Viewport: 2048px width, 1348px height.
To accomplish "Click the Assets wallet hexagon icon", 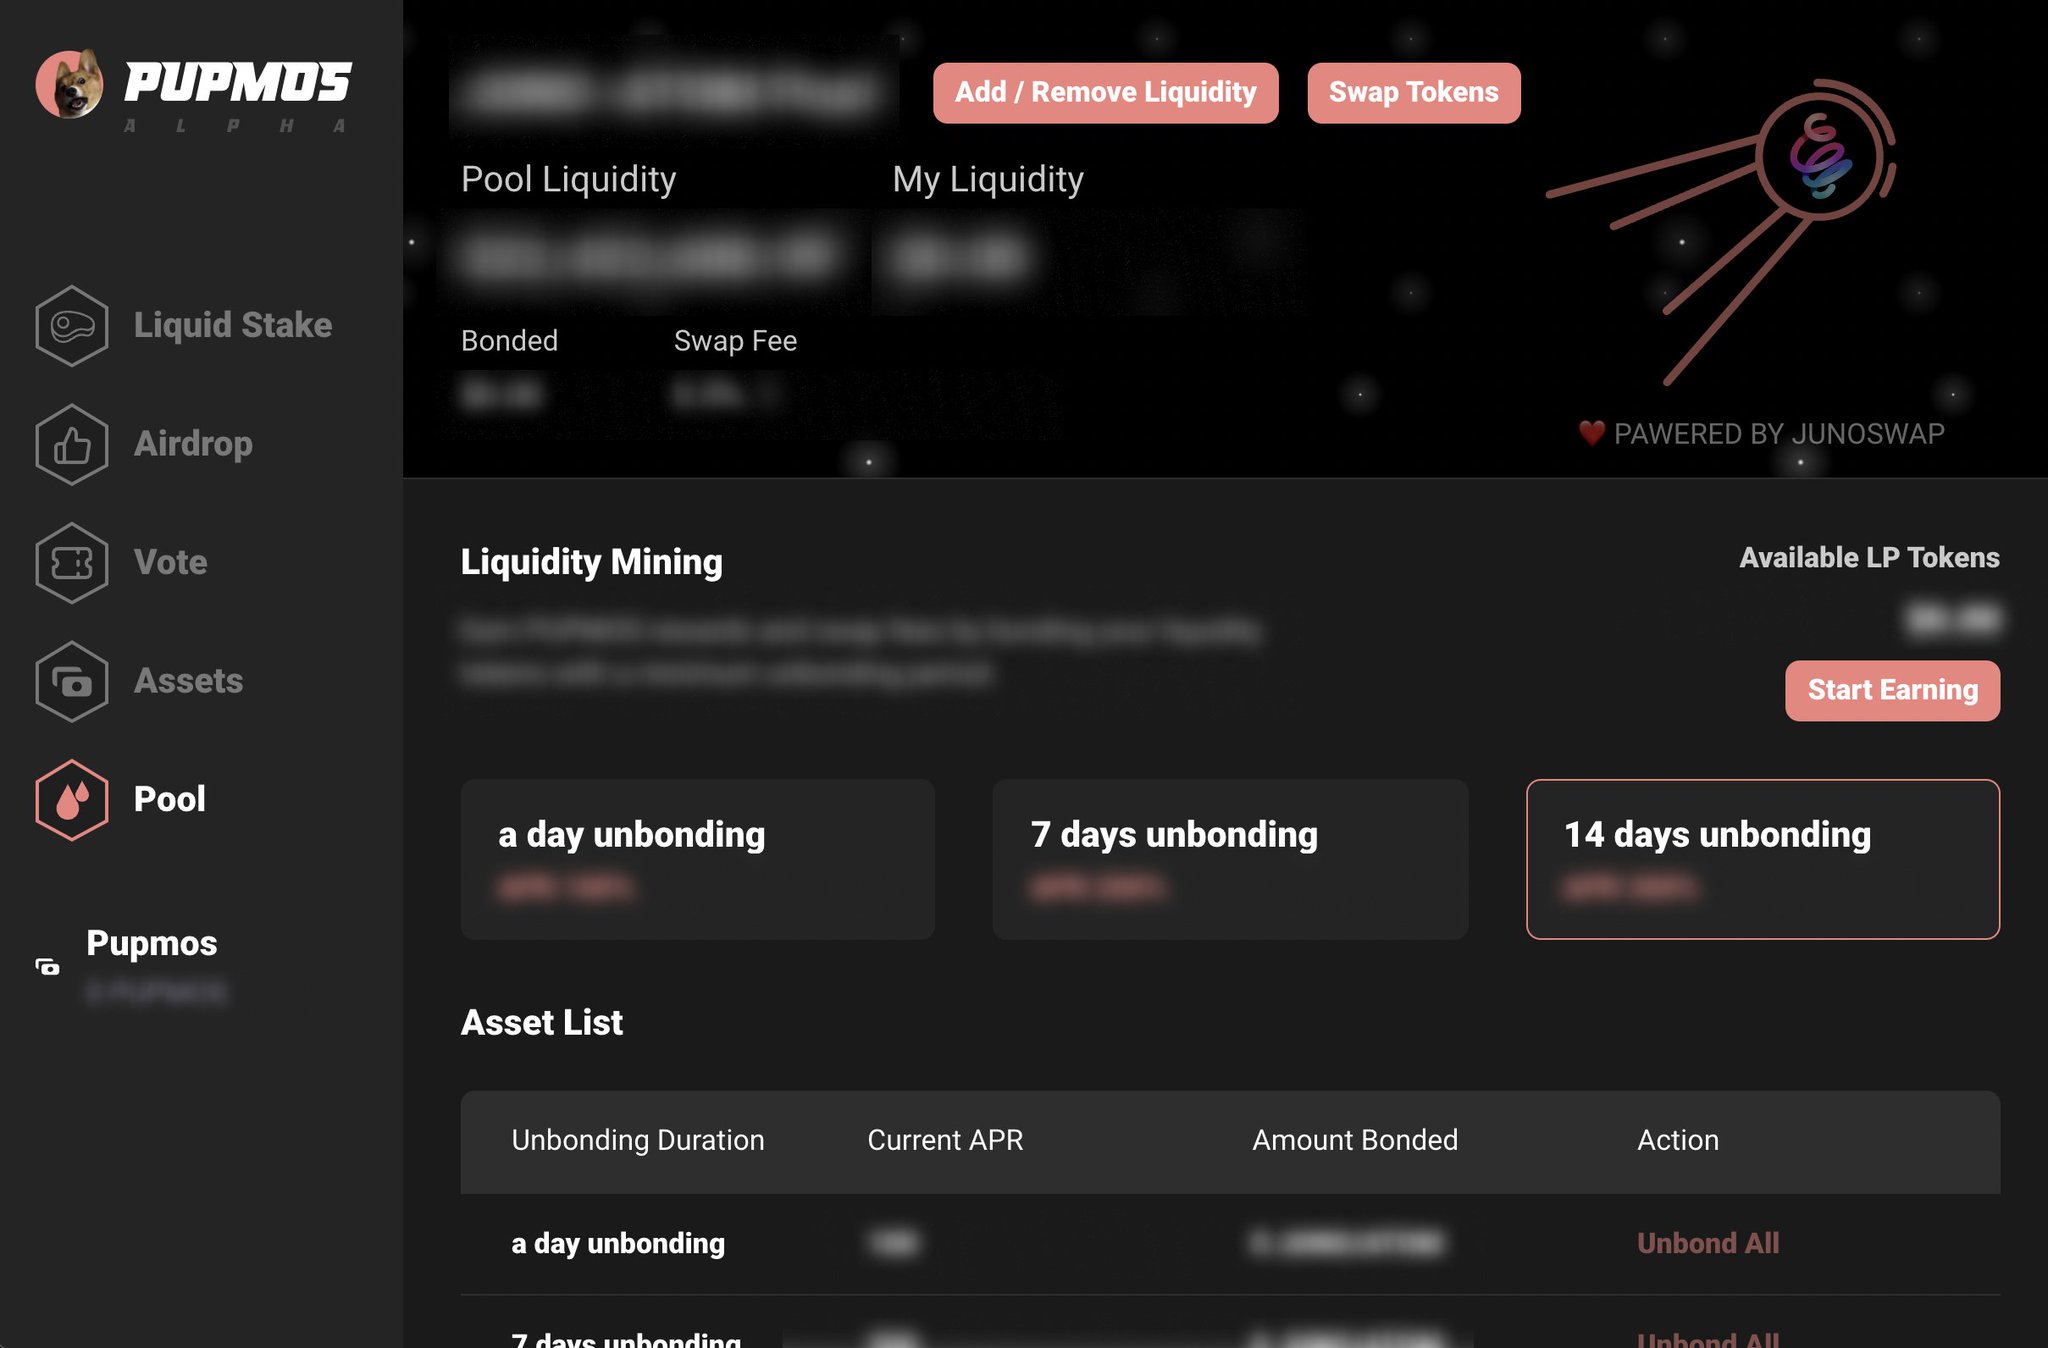I will [71, 682].
